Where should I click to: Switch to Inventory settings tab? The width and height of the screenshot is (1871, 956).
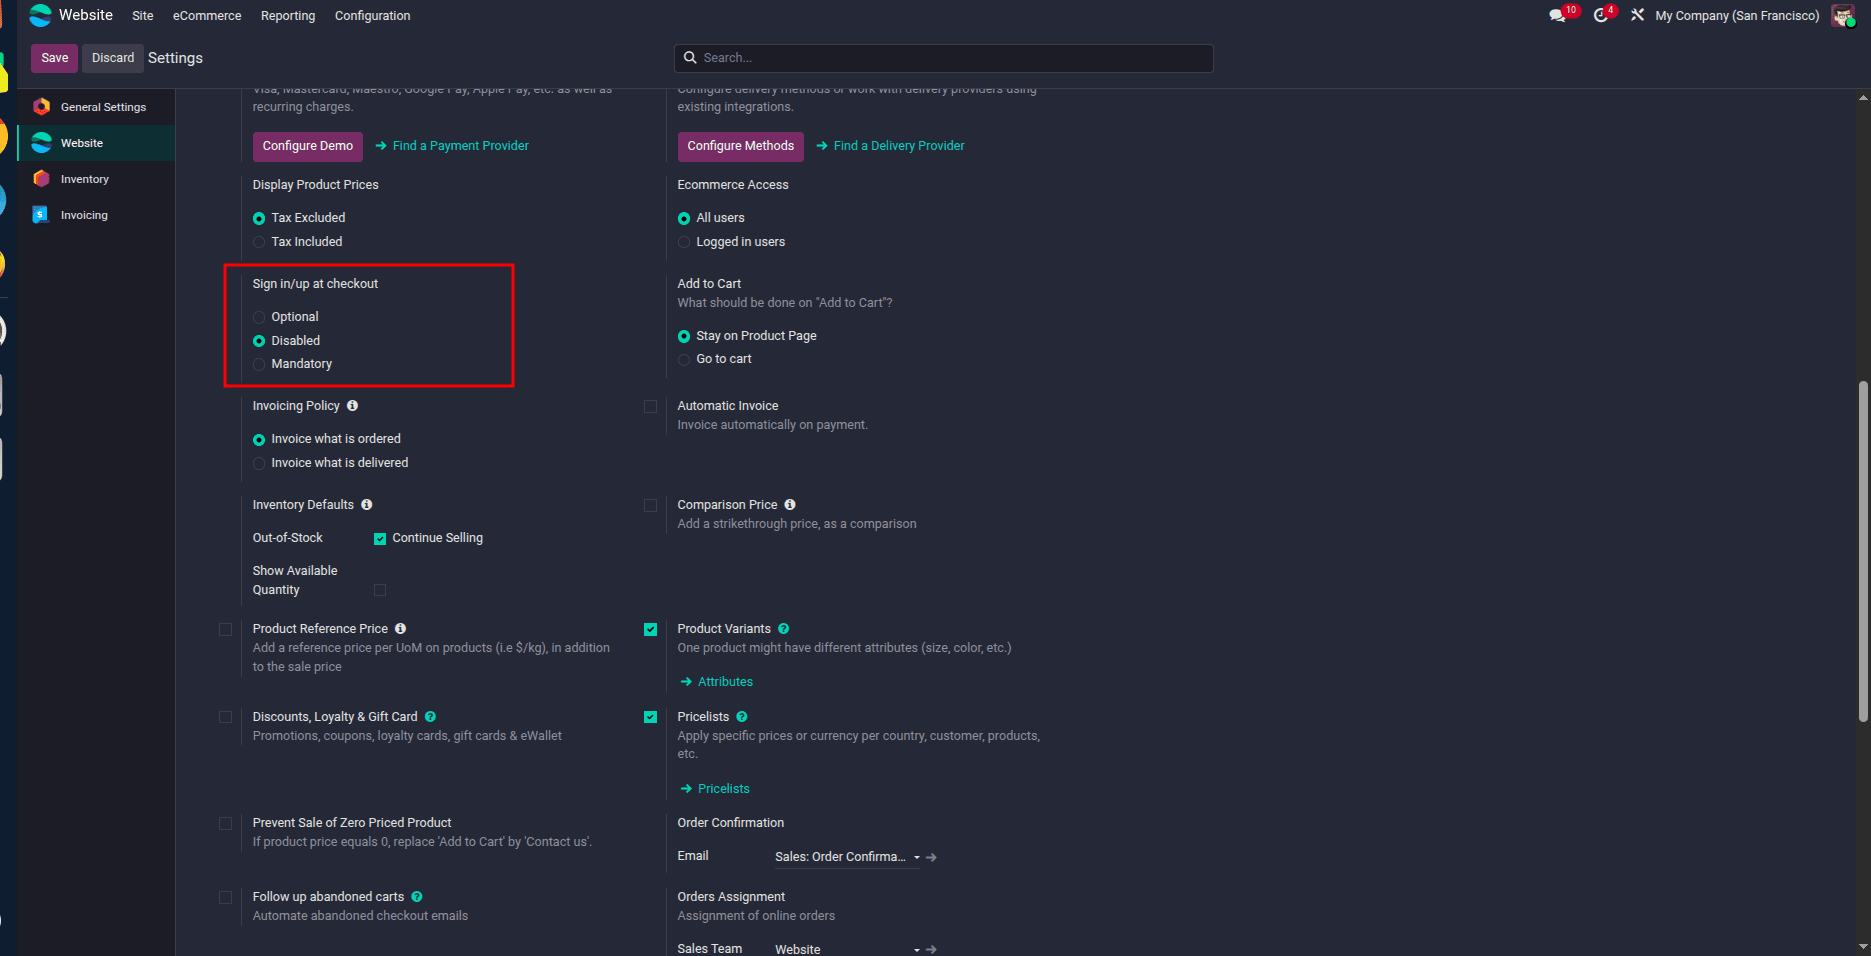pyautogui.click(x=97, y=179)
